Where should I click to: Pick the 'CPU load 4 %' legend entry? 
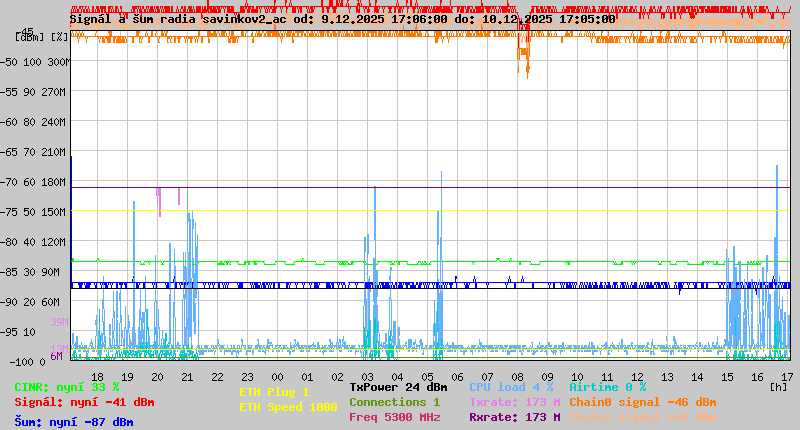(511, 387)
